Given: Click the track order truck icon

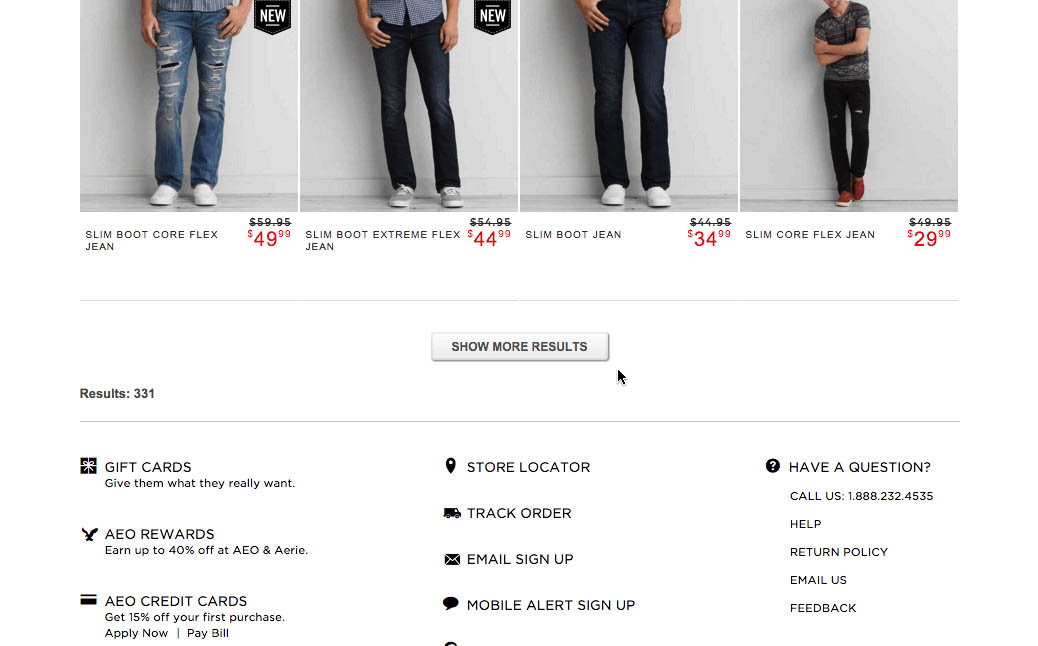Looking at the screenshot, I should [452, 513].
